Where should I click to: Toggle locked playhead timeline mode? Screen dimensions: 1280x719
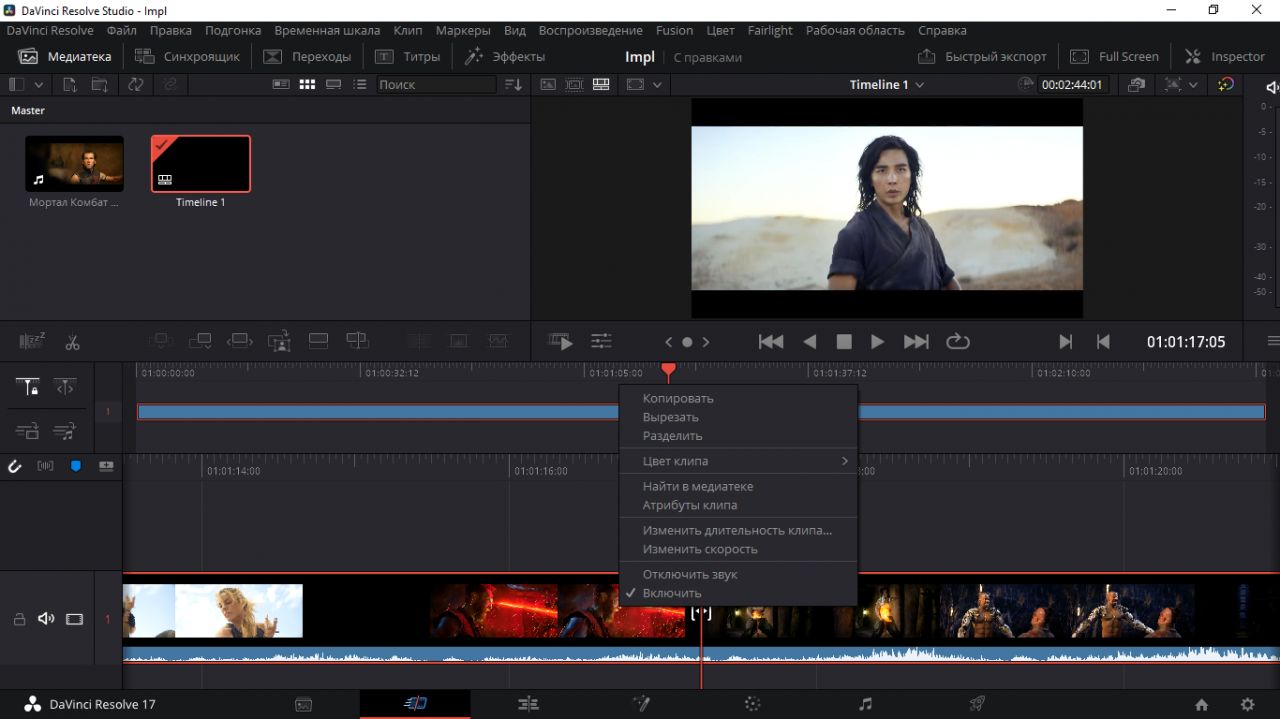(27, 387)
